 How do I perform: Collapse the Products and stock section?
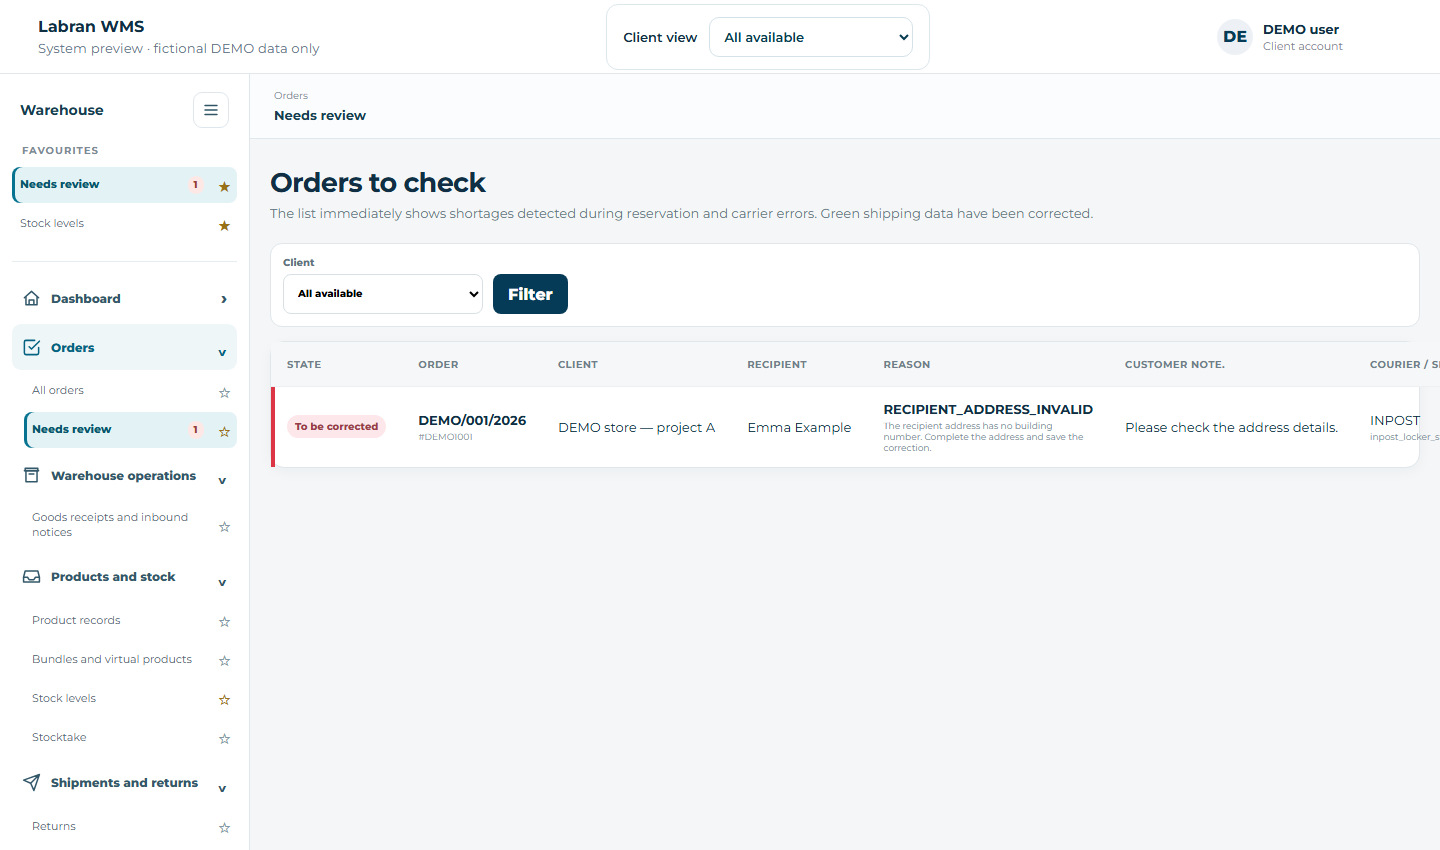[222, 582]
